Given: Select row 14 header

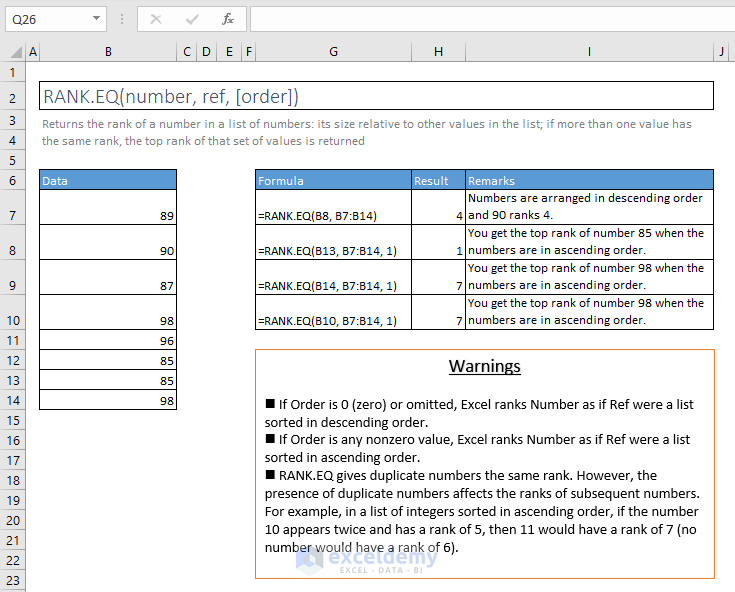Looking at the screenshot, I should 13,400.
